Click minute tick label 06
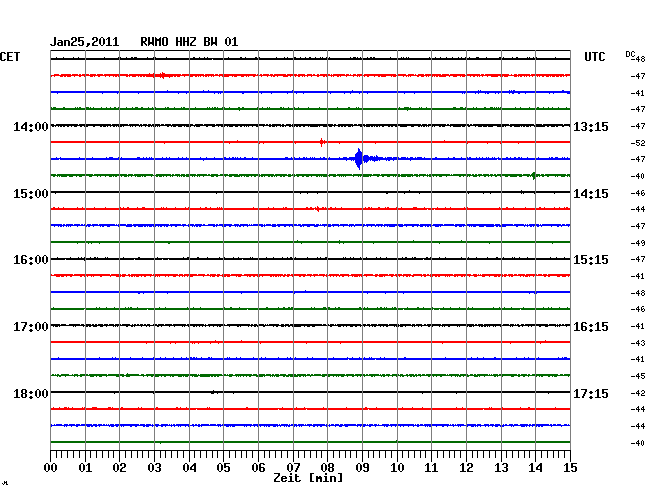The image size is (650, 494). [x=258, y=467]
